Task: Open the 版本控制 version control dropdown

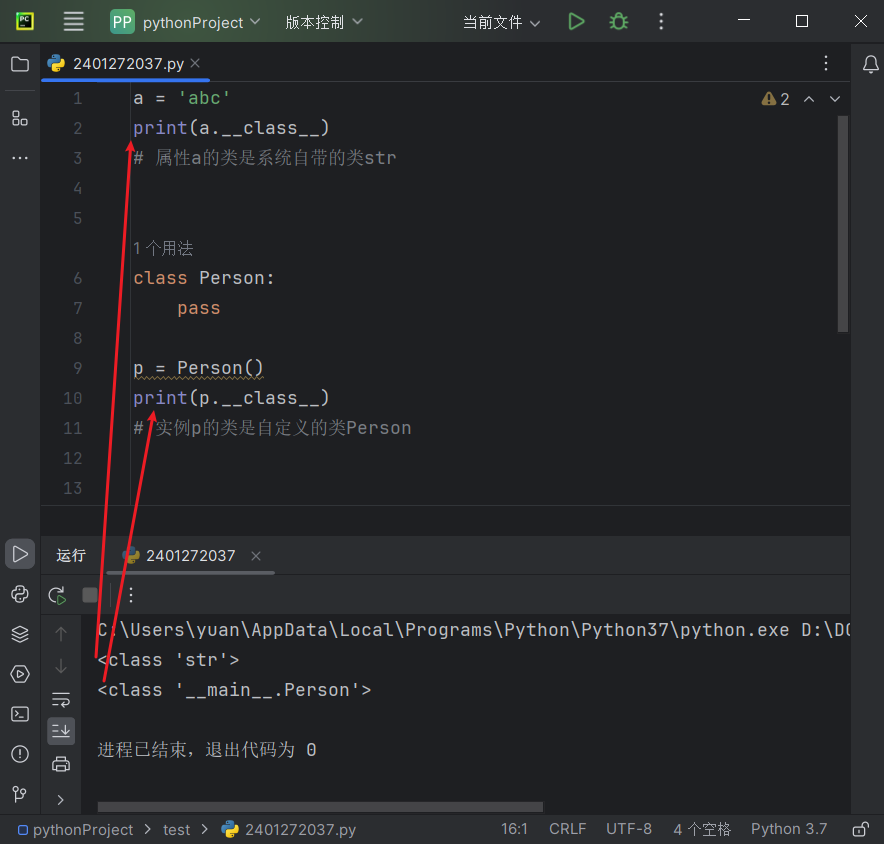Action: click(324, 23)
